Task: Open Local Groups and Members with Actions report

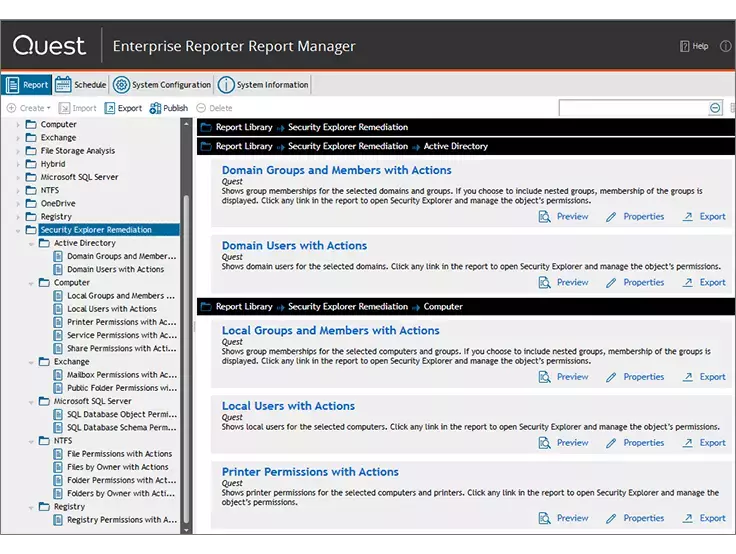Action: coord(330,330)
